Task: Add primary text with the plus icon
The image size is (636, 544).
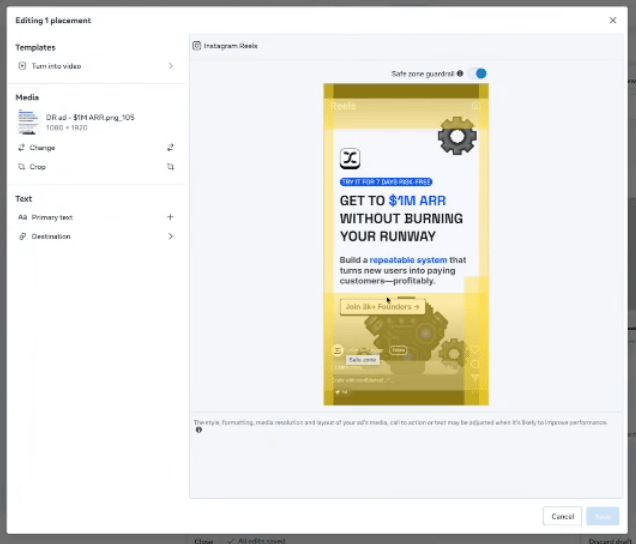Action: pos(170,217)
